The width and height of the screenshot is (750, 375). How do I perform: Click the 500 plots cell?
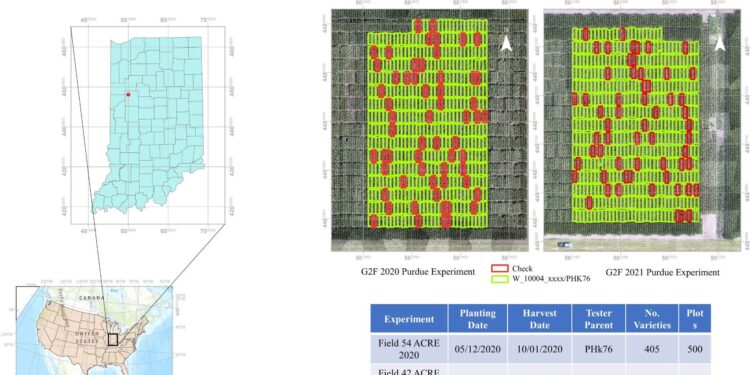click(x=695, y=349)
